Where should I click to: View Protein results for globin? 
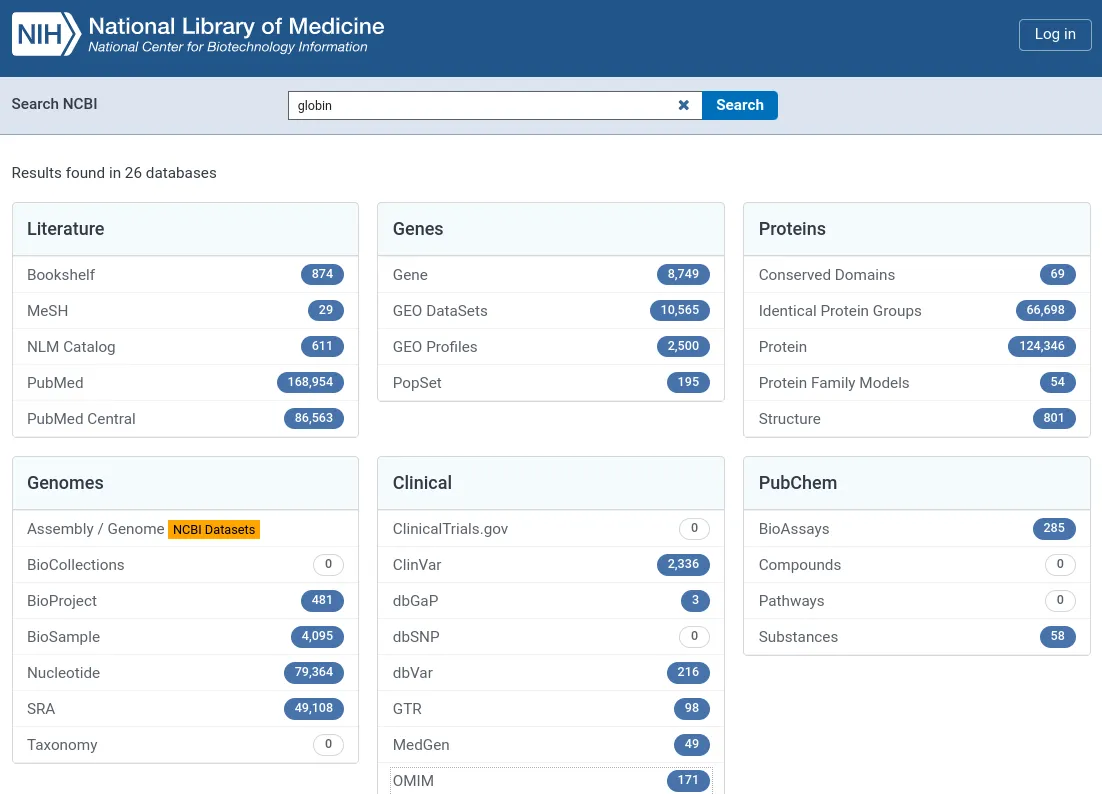(x=782, y=346)
